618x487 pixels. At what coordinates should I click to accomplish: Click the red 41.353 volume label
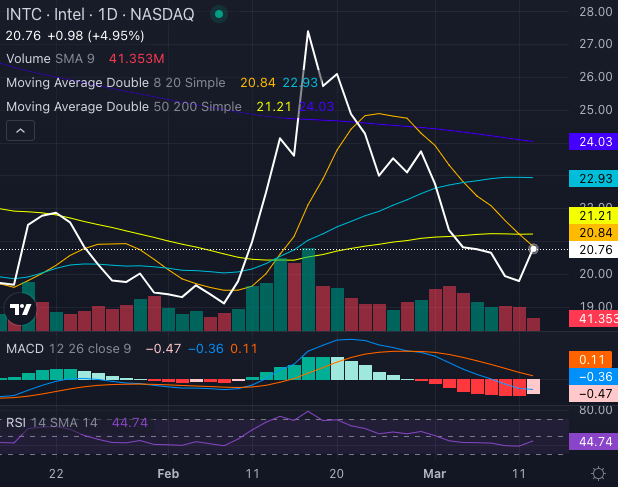[592, 318]
